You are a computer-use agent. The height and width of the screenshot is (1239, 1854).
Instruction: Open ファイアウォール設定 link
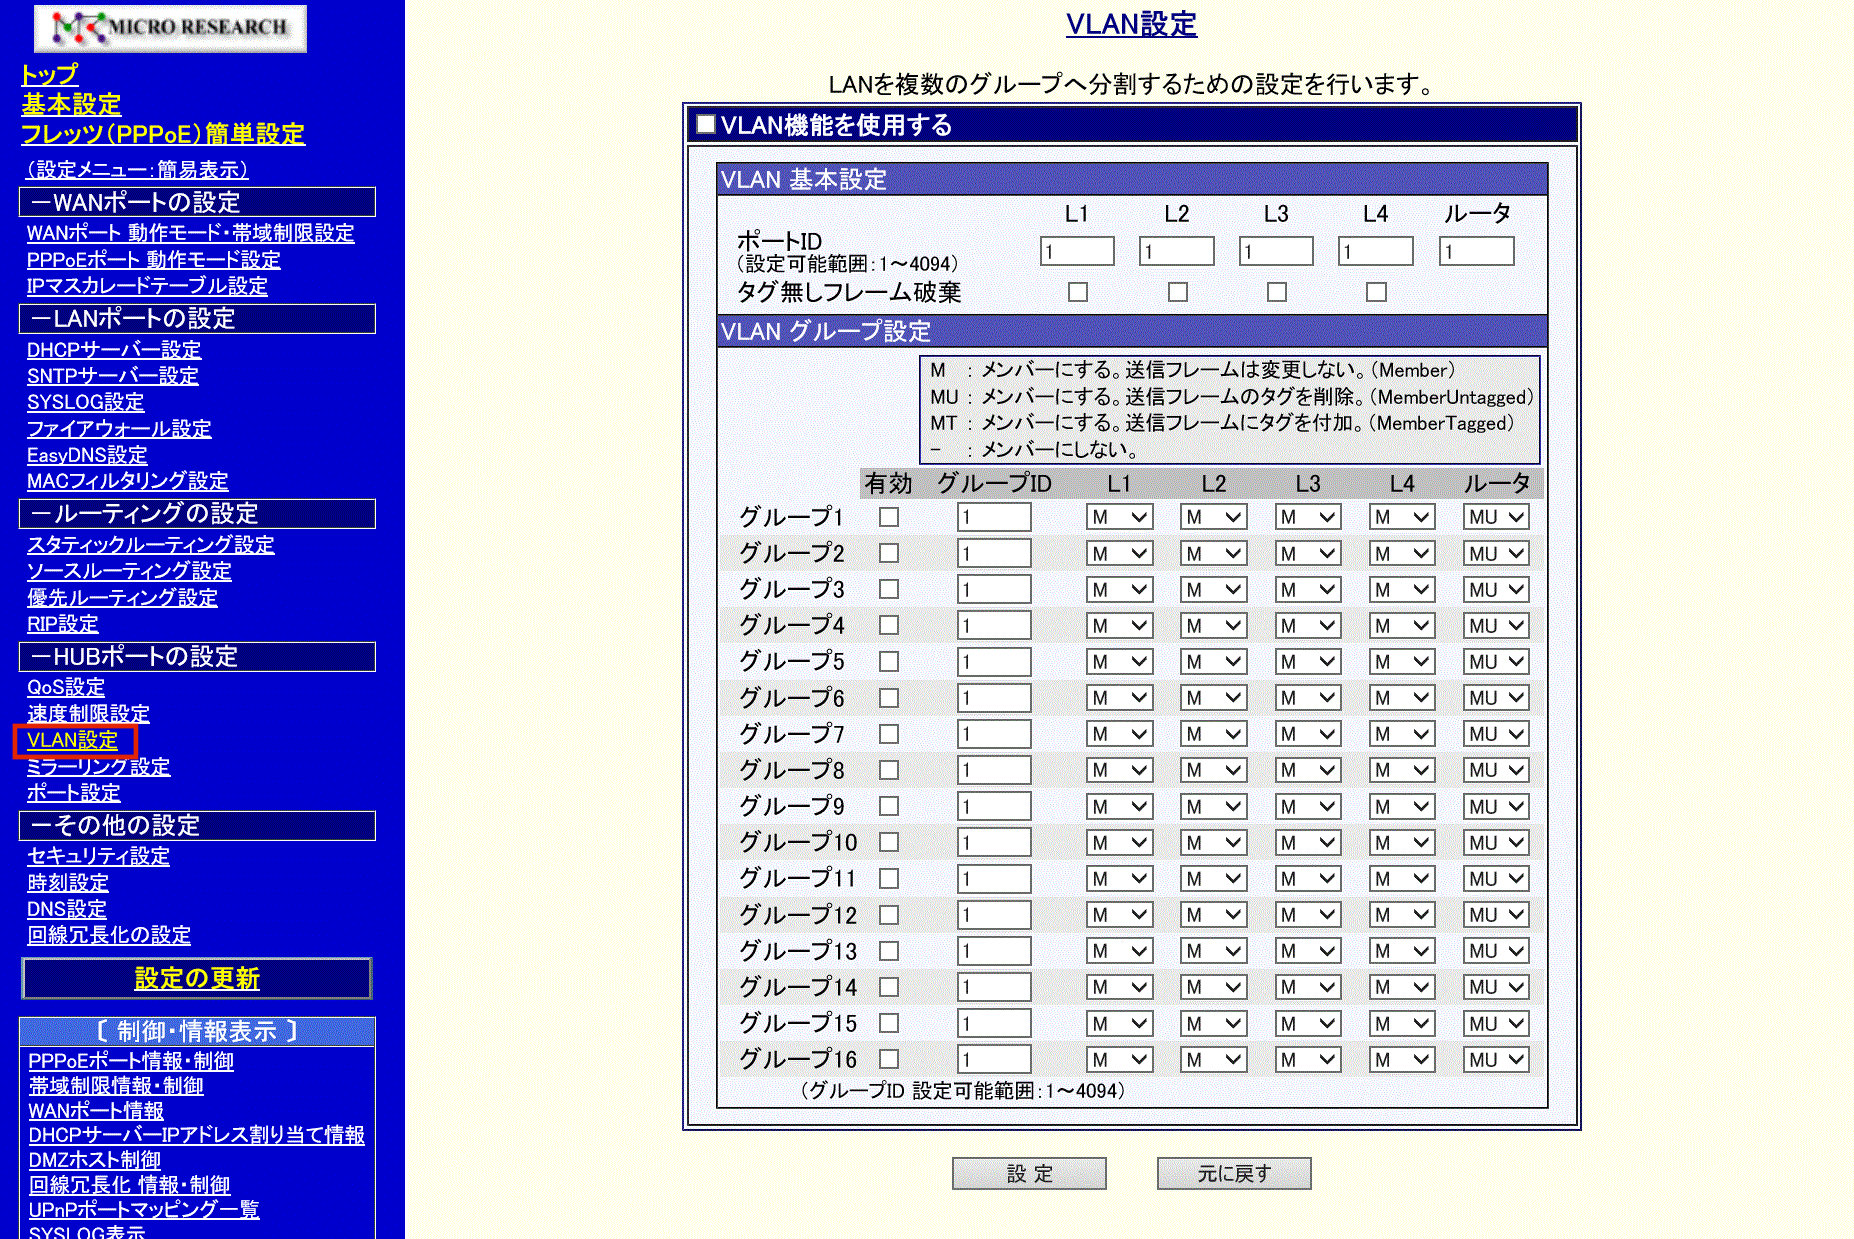[x=119, y=429]
